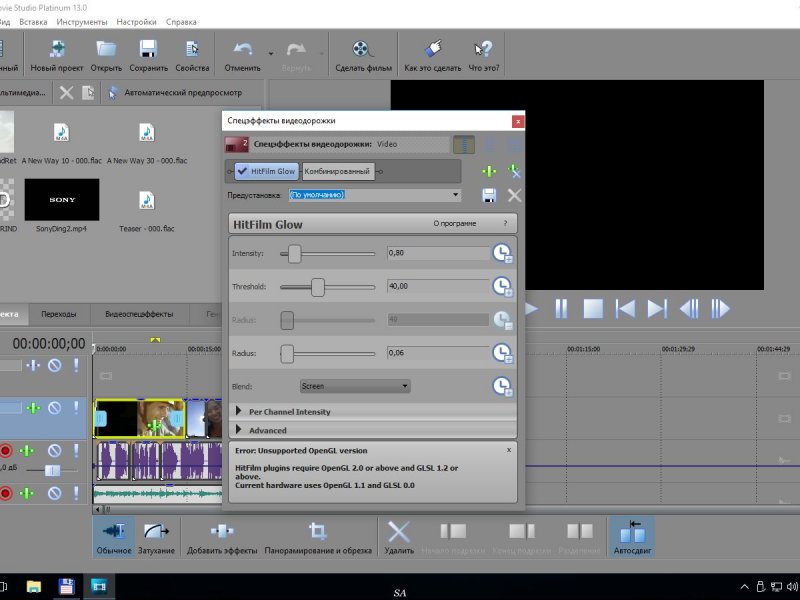Viewport: 800px width, 600px height.
Task: Open File Explorer from the taskbar
Action: (34, 586)
